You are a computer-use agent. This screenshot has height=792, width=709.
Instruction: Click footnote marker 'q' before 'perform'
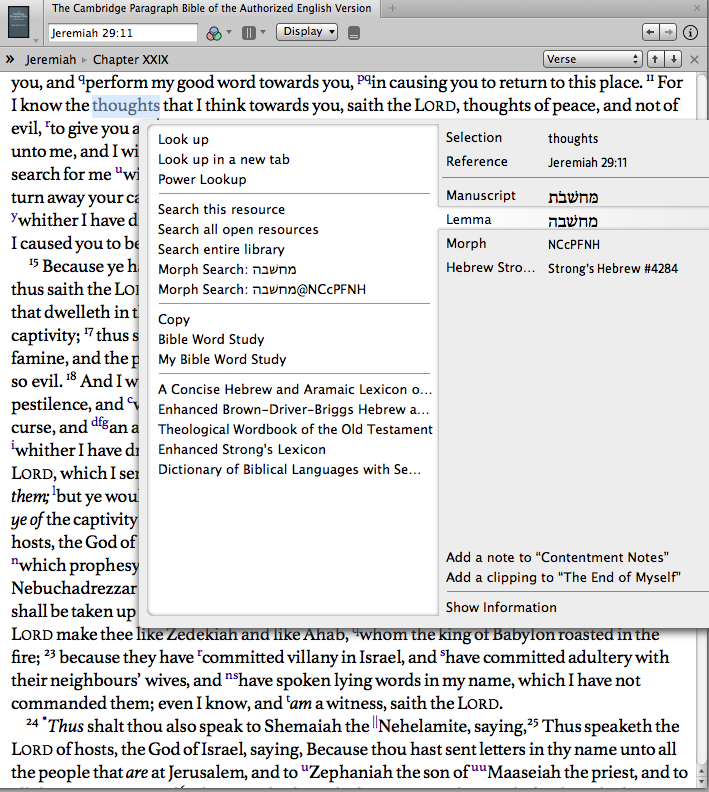(81, 78)
